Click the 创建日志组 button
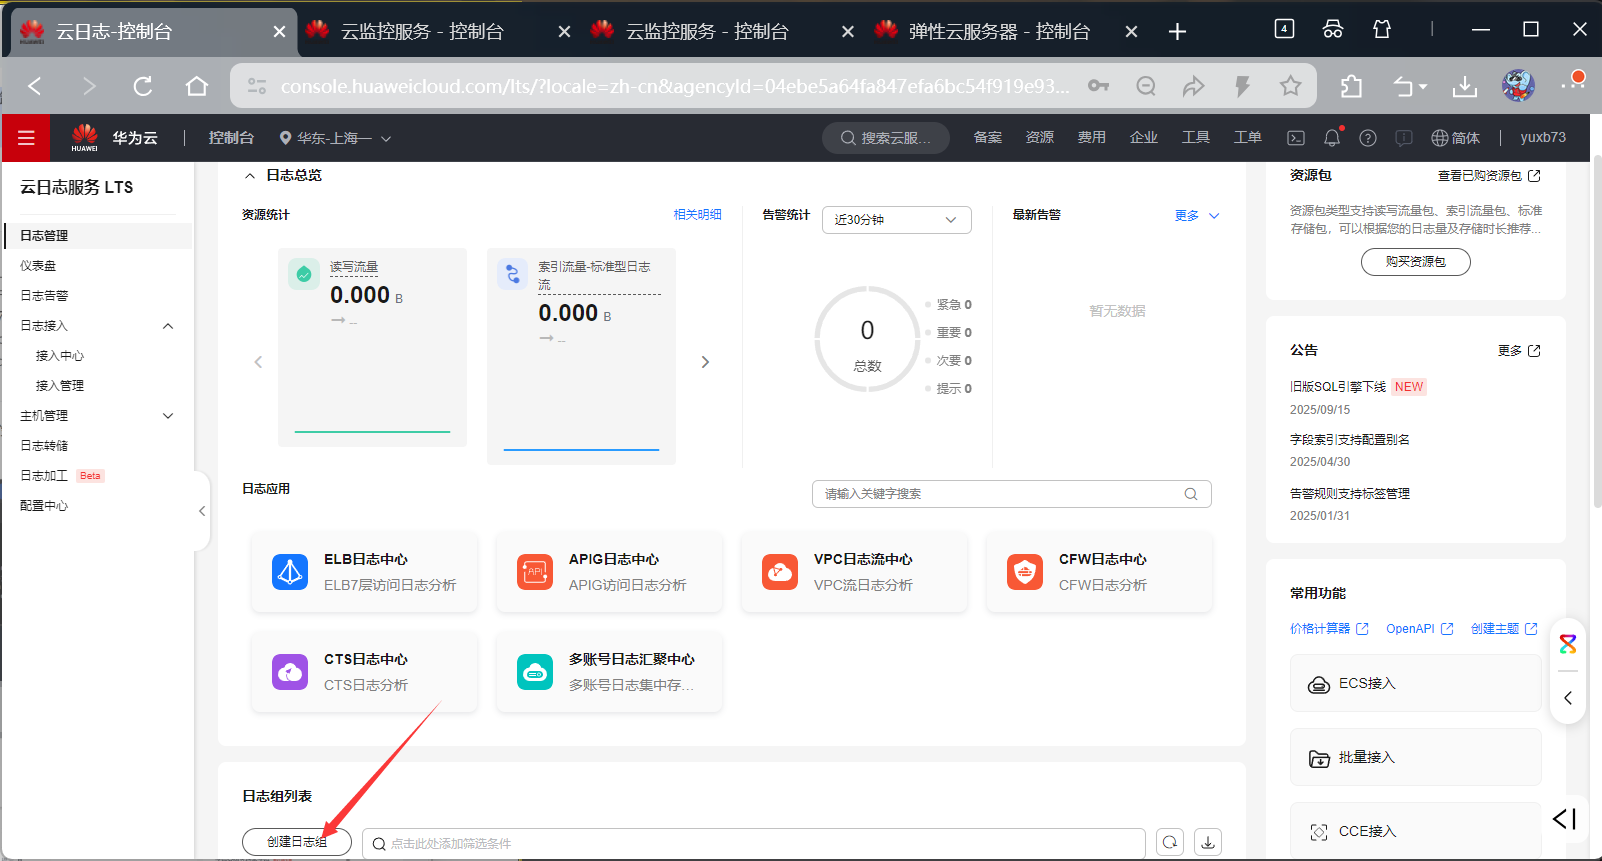Screen dimensions: 1602x861 click(297, 842)
